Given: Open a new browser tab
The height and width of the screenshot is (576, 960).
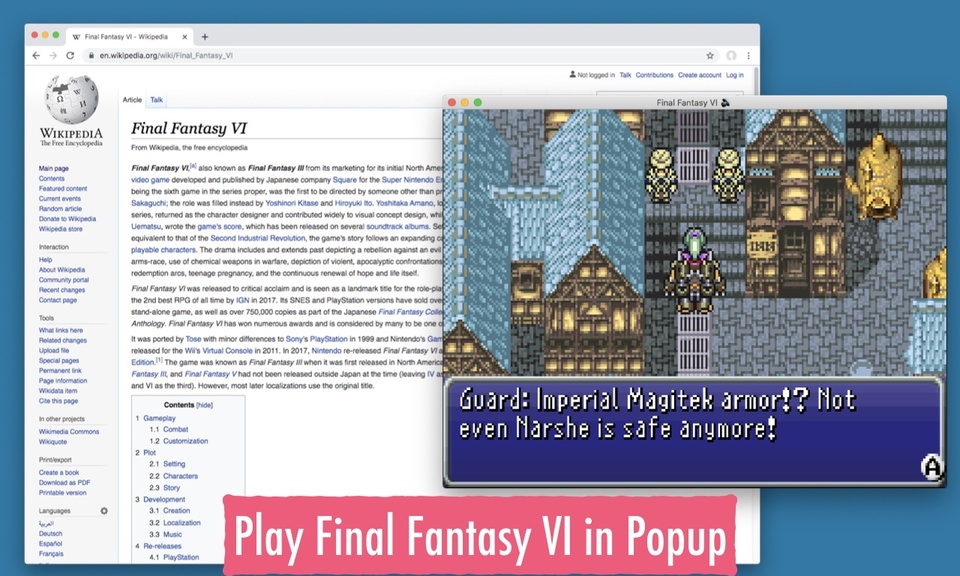Looking at the screenshot, I should click(x=205, y=37).
